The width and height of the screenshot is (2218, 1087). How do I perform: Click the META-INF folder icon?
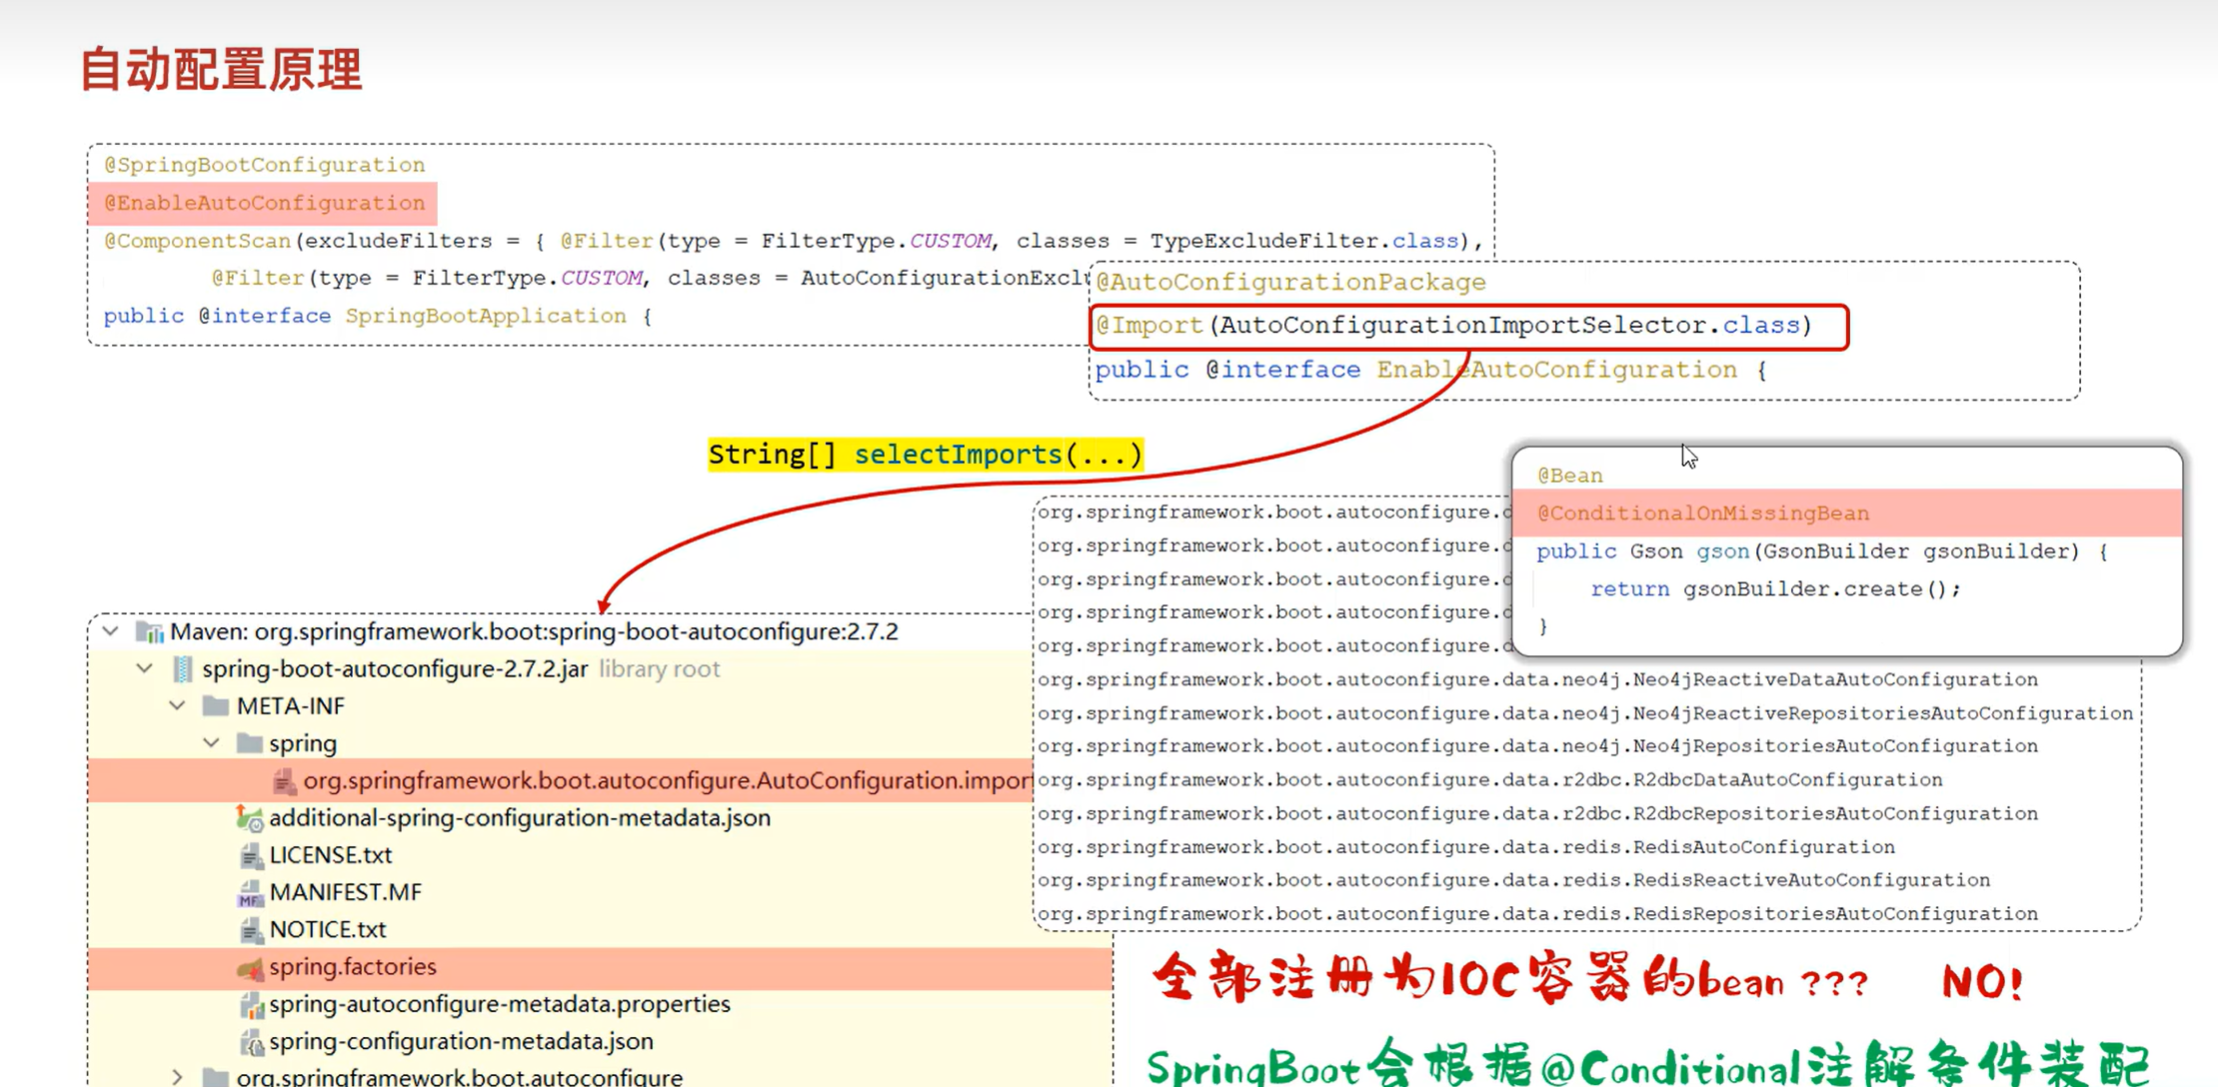click(x=215, y=706)
